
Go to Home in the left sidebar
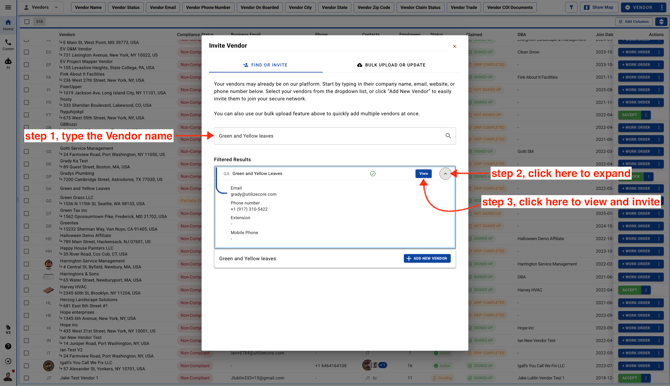click(x=8, y=25)
